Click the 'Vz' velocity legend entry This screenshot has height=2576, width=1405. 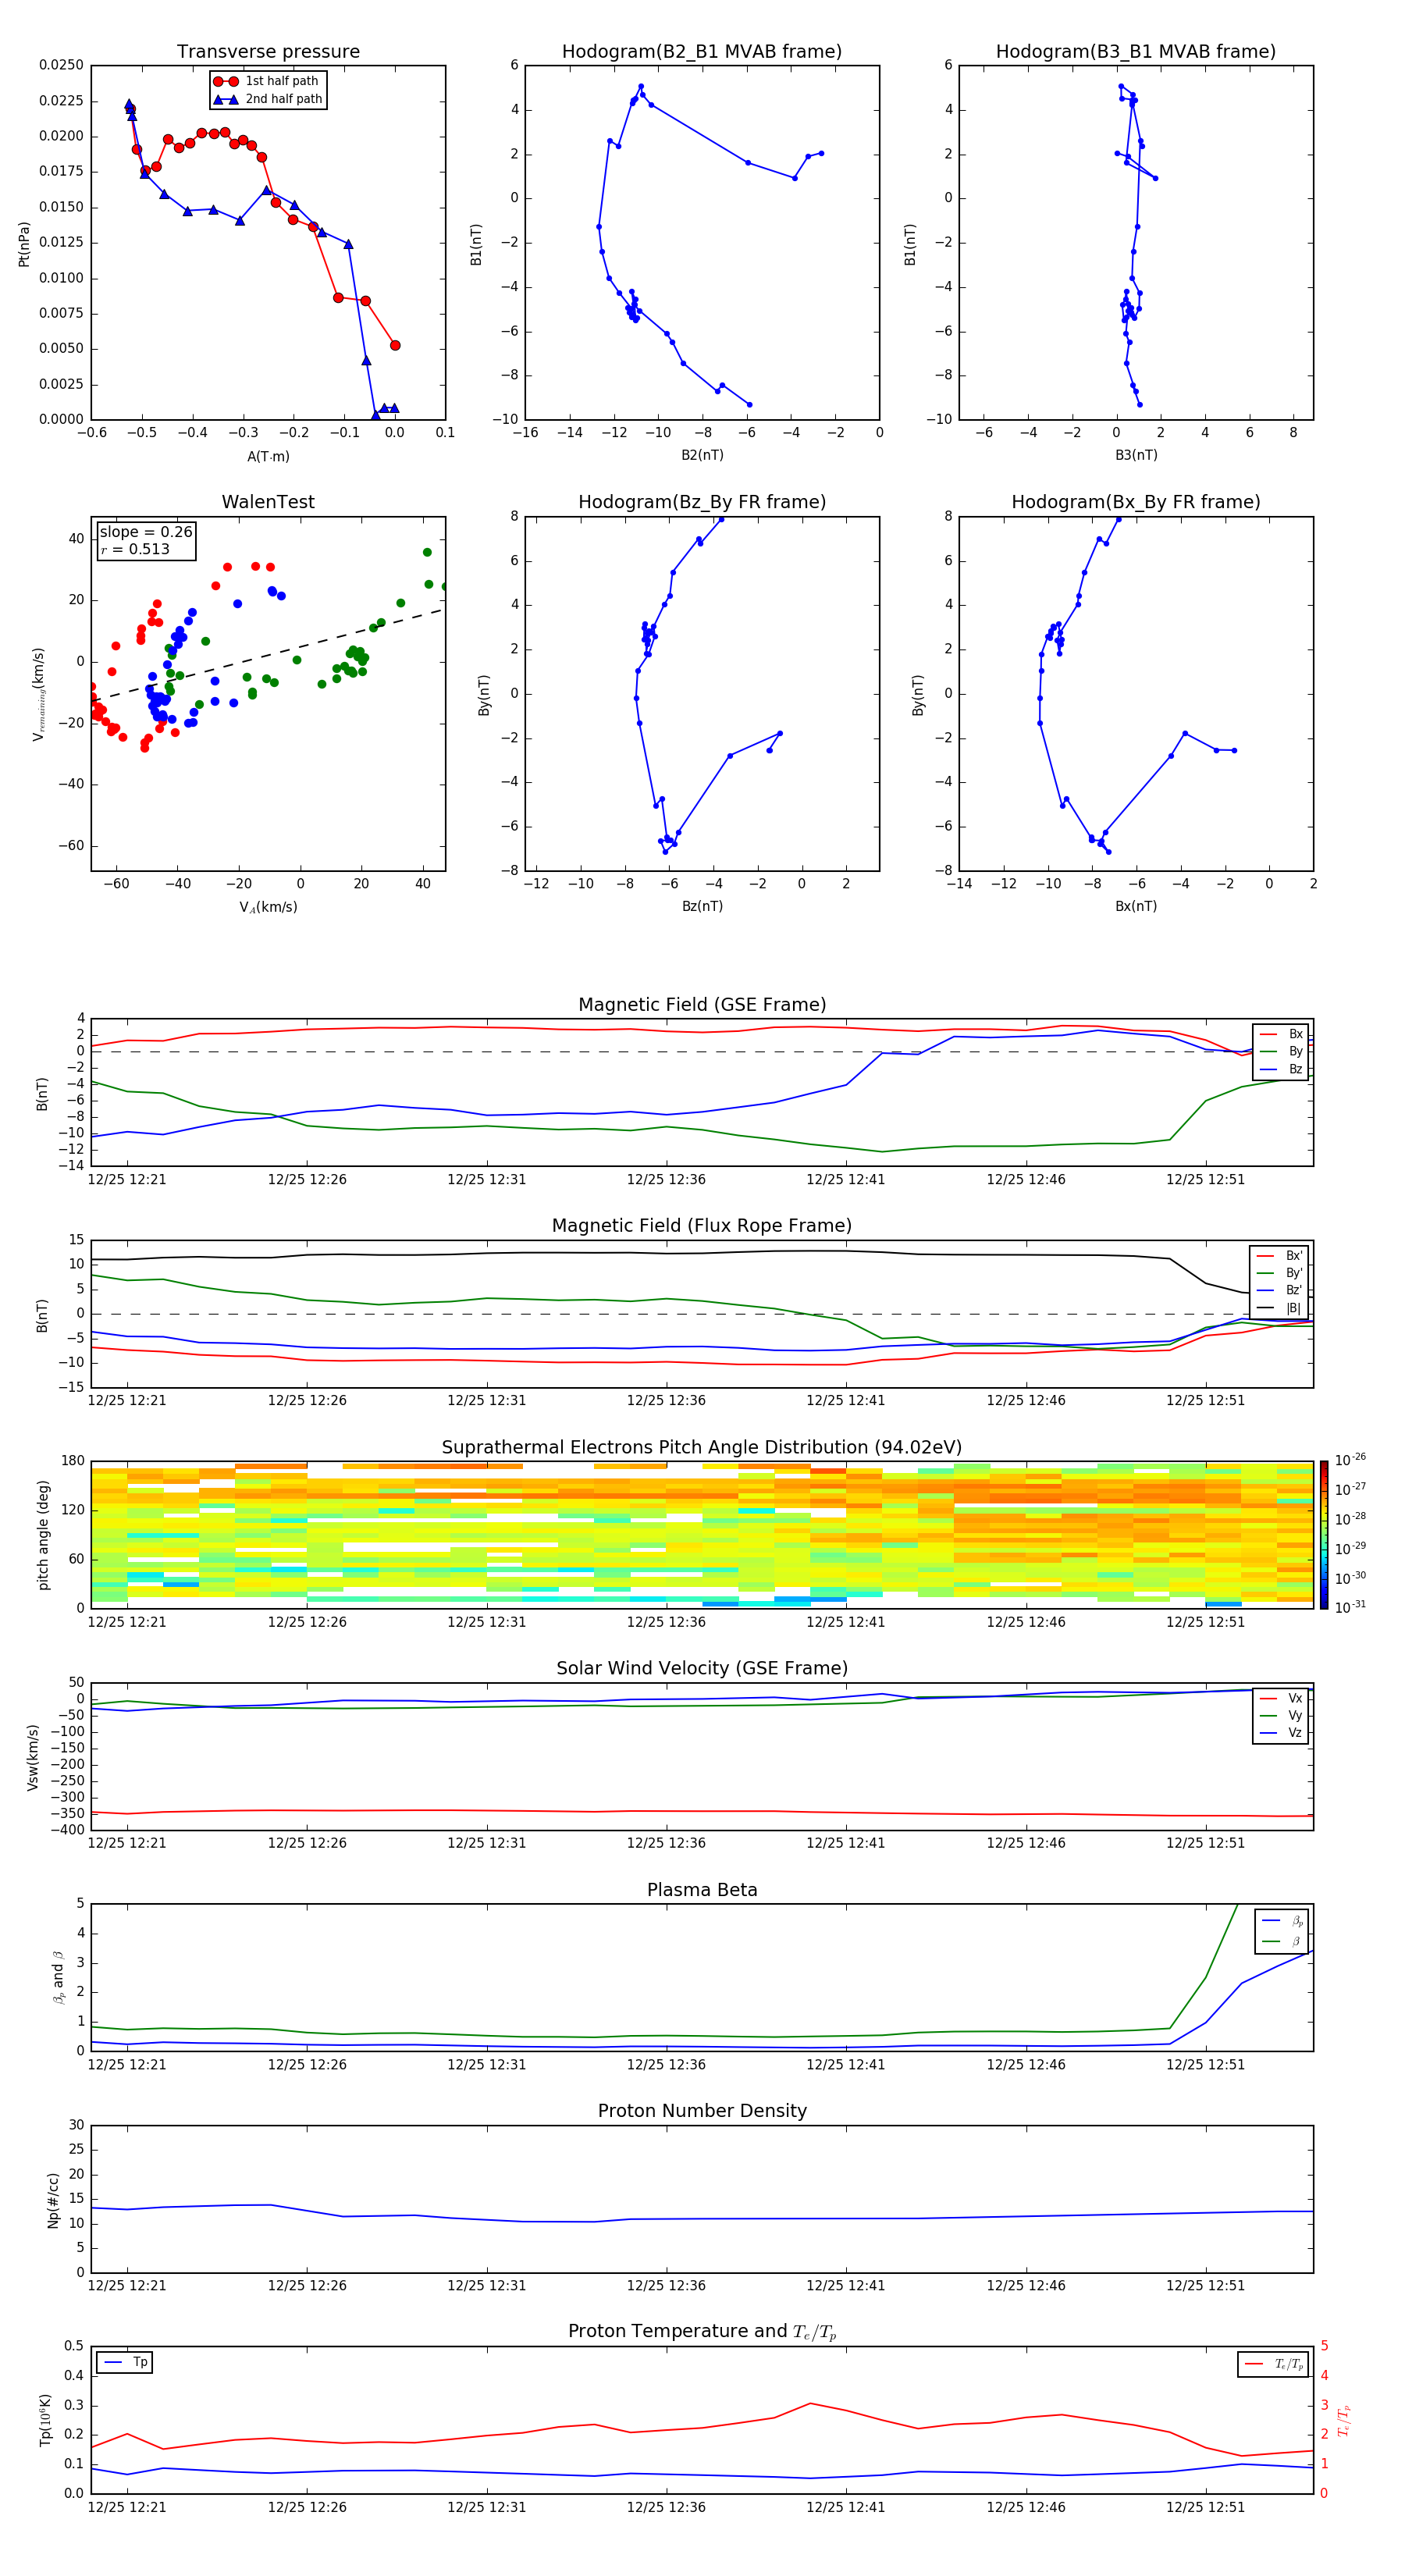(x=1281, y=1733)
